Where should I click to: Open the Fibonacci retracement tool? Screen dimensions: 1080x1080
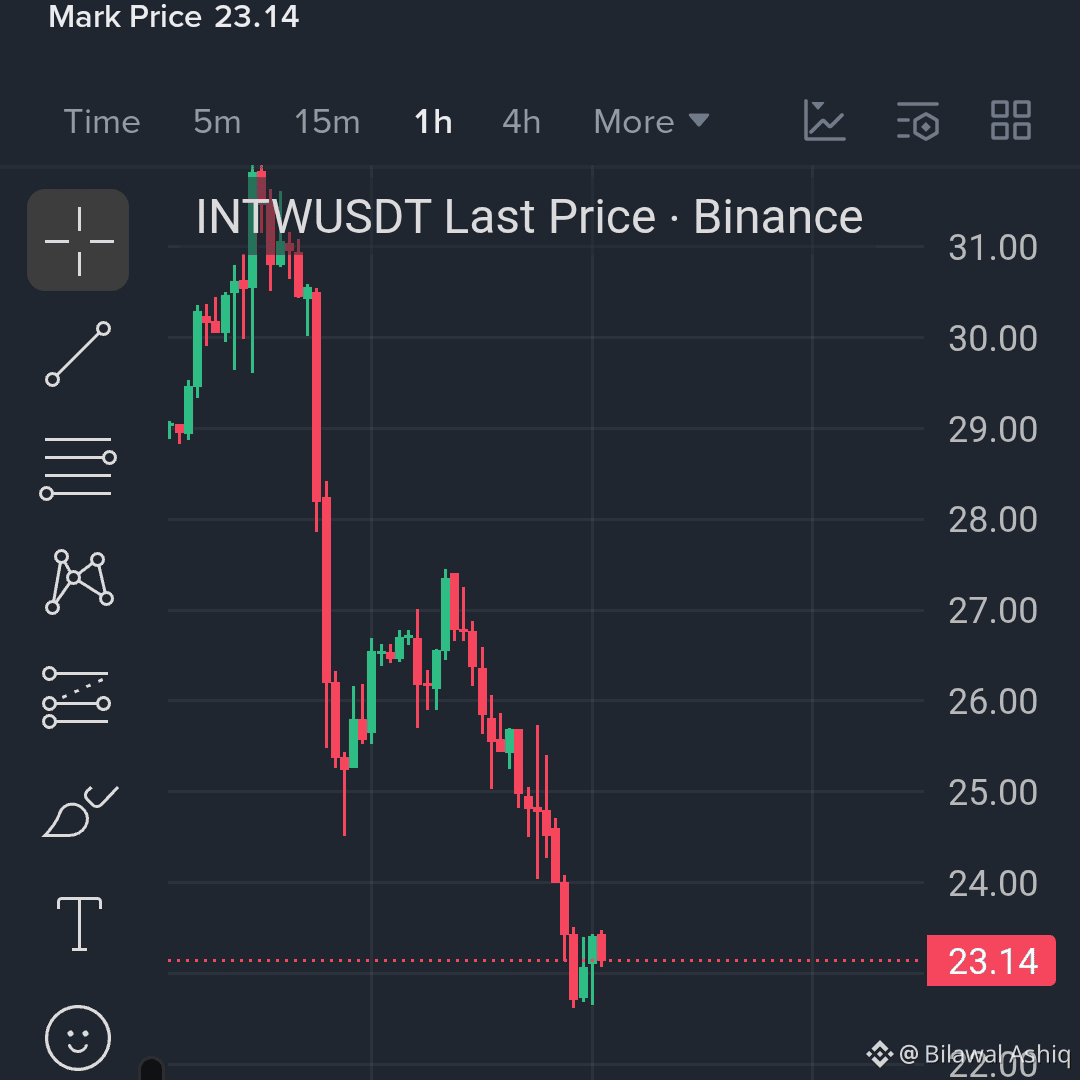tap(76, 697)
